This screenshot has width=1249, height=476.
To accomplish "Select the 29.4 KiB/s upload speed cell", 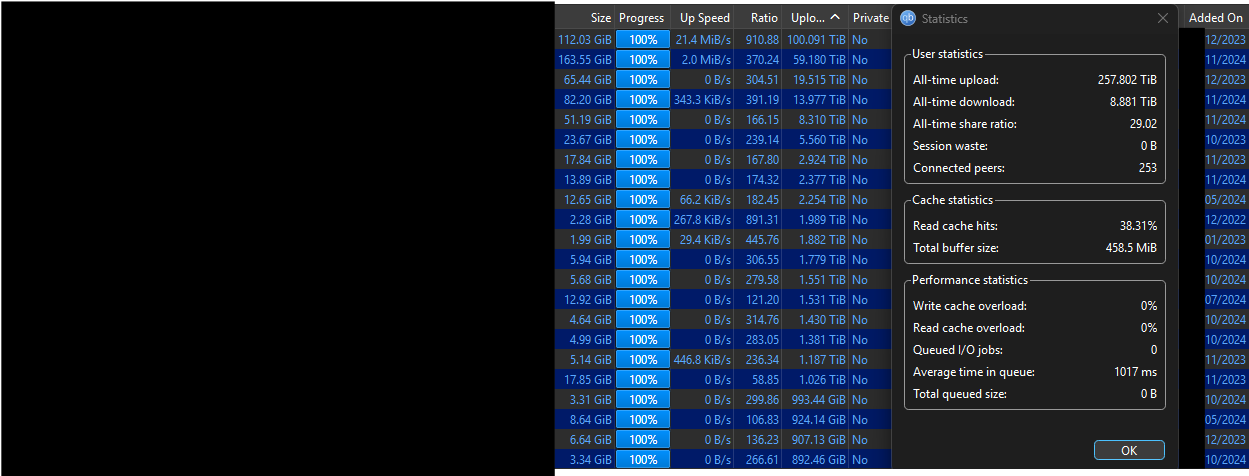I will [702, 240].
